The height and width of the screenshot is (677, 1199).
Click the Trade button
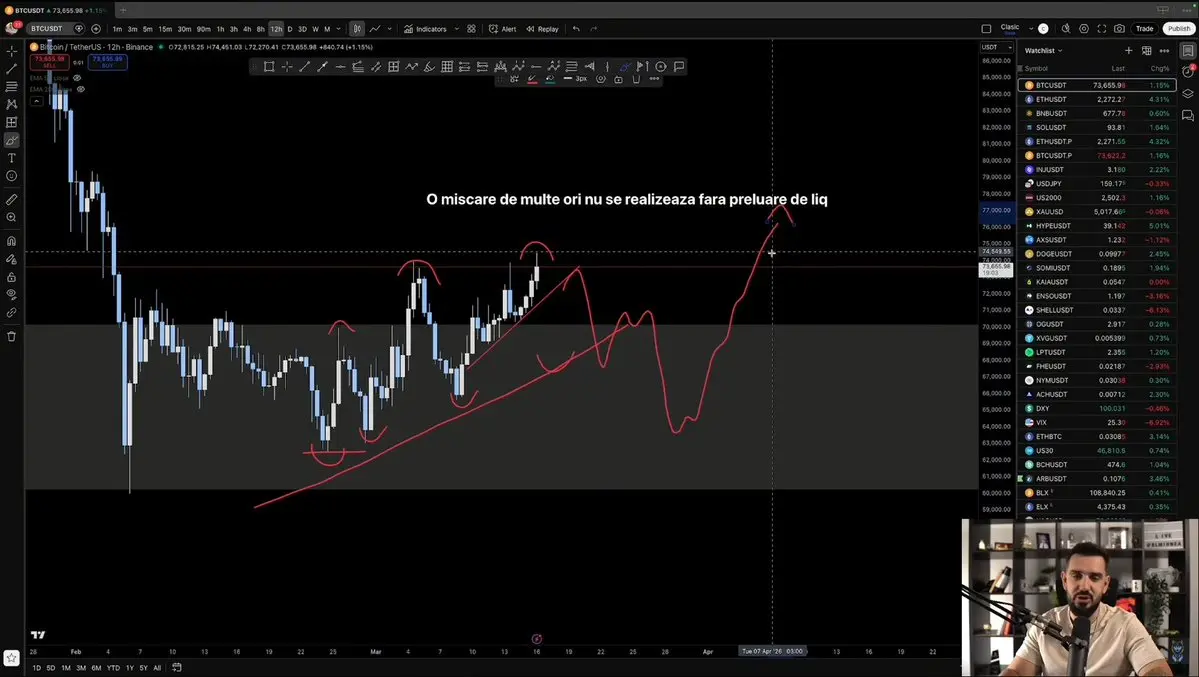pos(1144,29)
